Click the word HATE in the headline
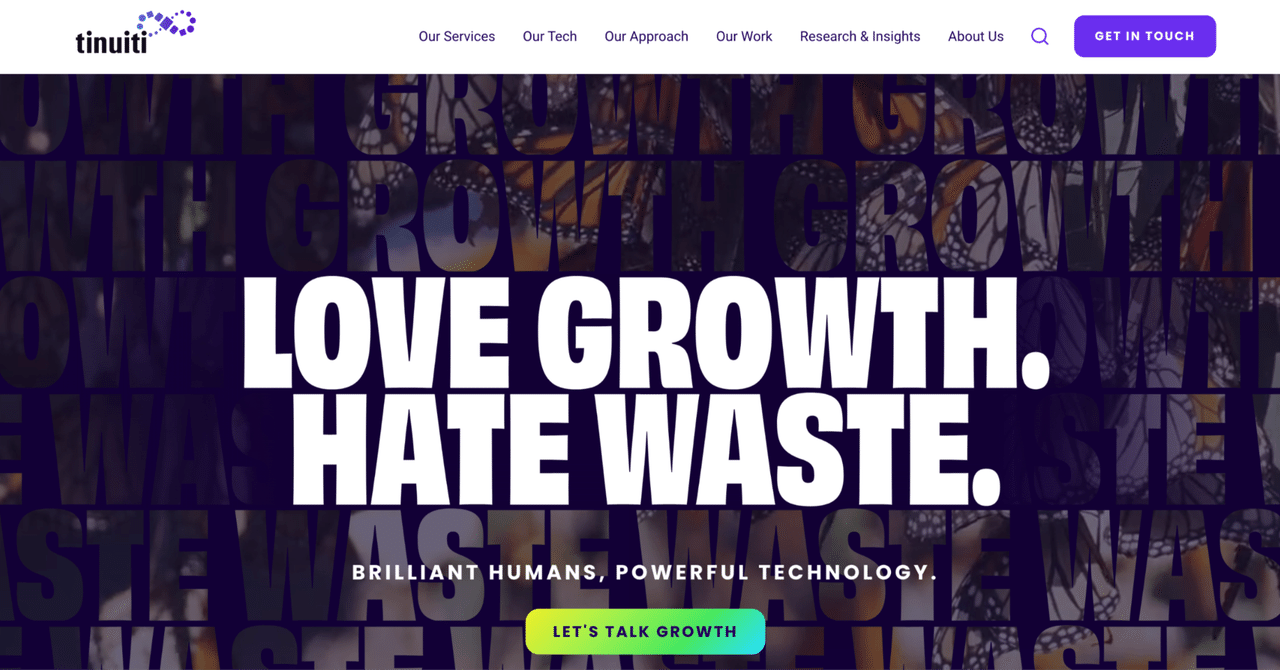This screenshot has width=1280, height=670. [x=421, y=449]
